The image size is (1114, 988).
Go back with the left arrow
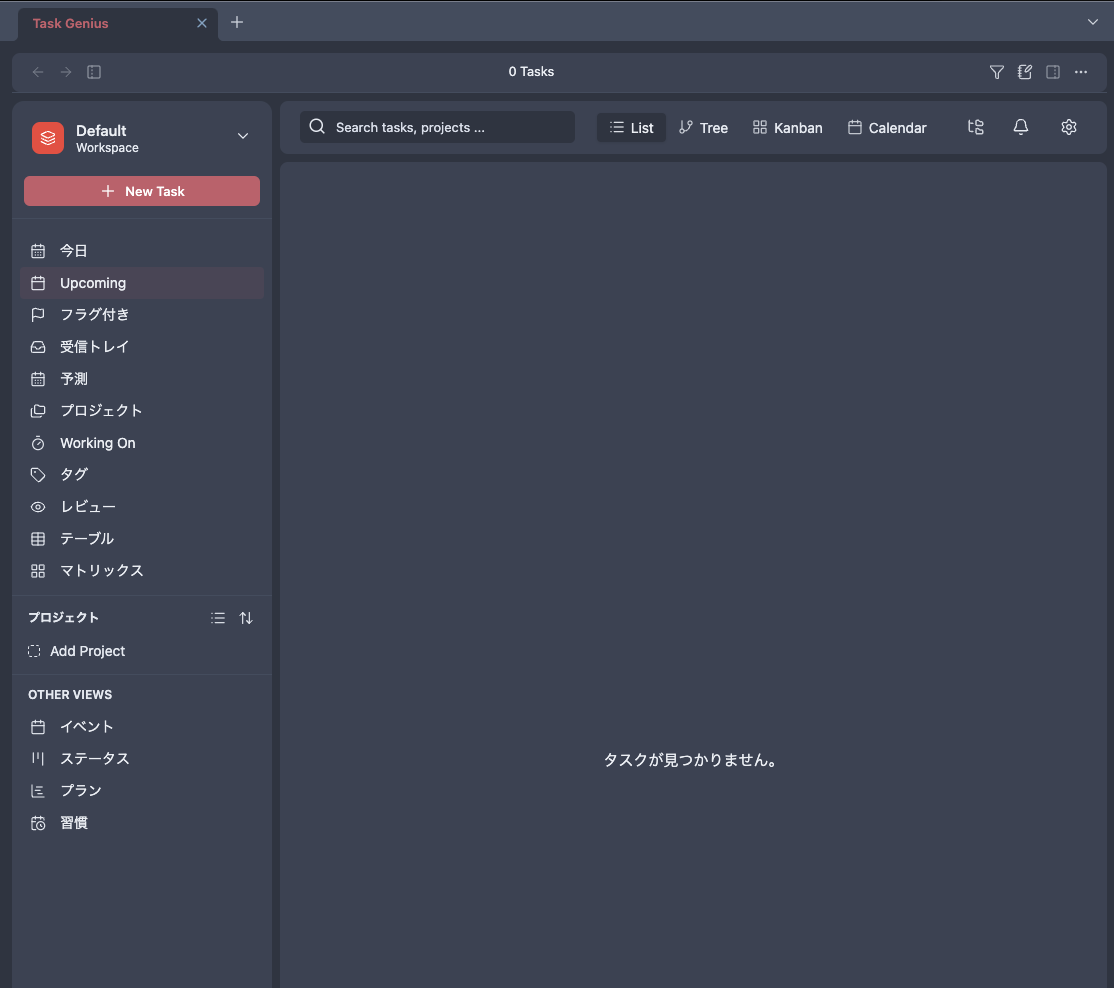[38, 72]
